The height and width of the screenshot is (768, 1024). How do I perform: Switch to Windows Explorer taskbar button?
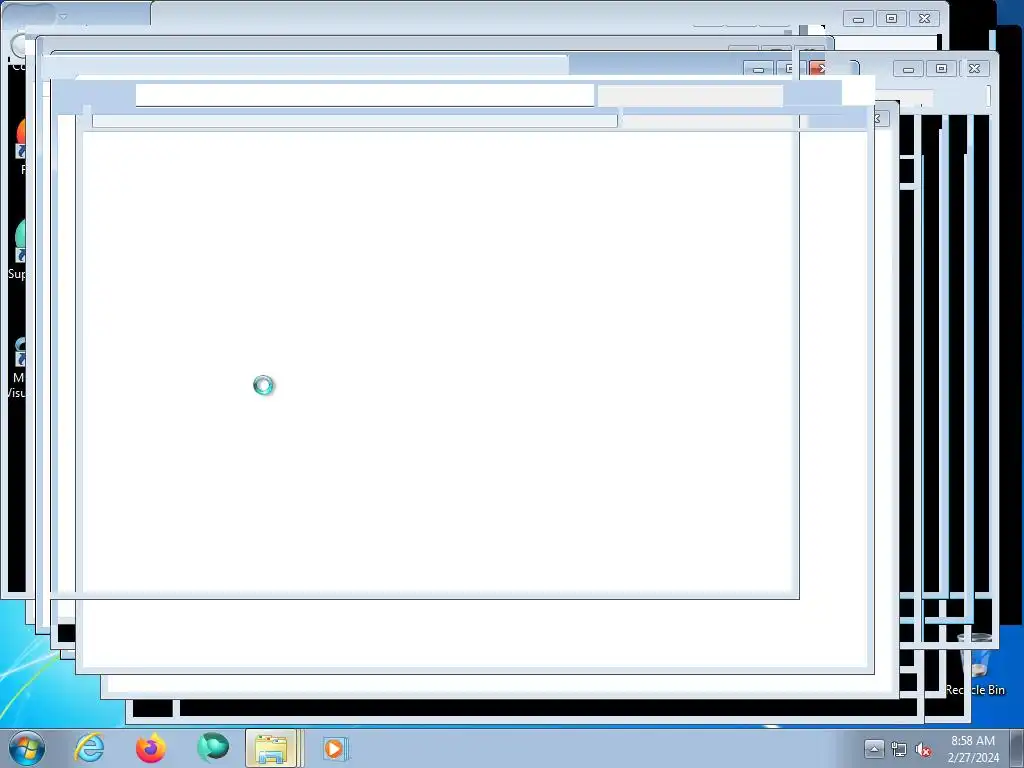(x=274, y=748)
